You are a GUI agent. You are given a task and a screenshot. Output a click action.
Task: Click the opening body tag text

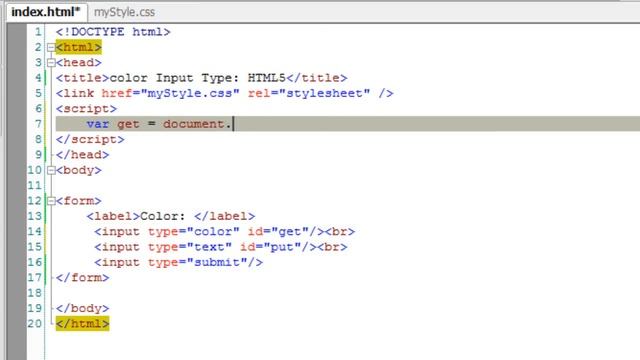point(78,170)
